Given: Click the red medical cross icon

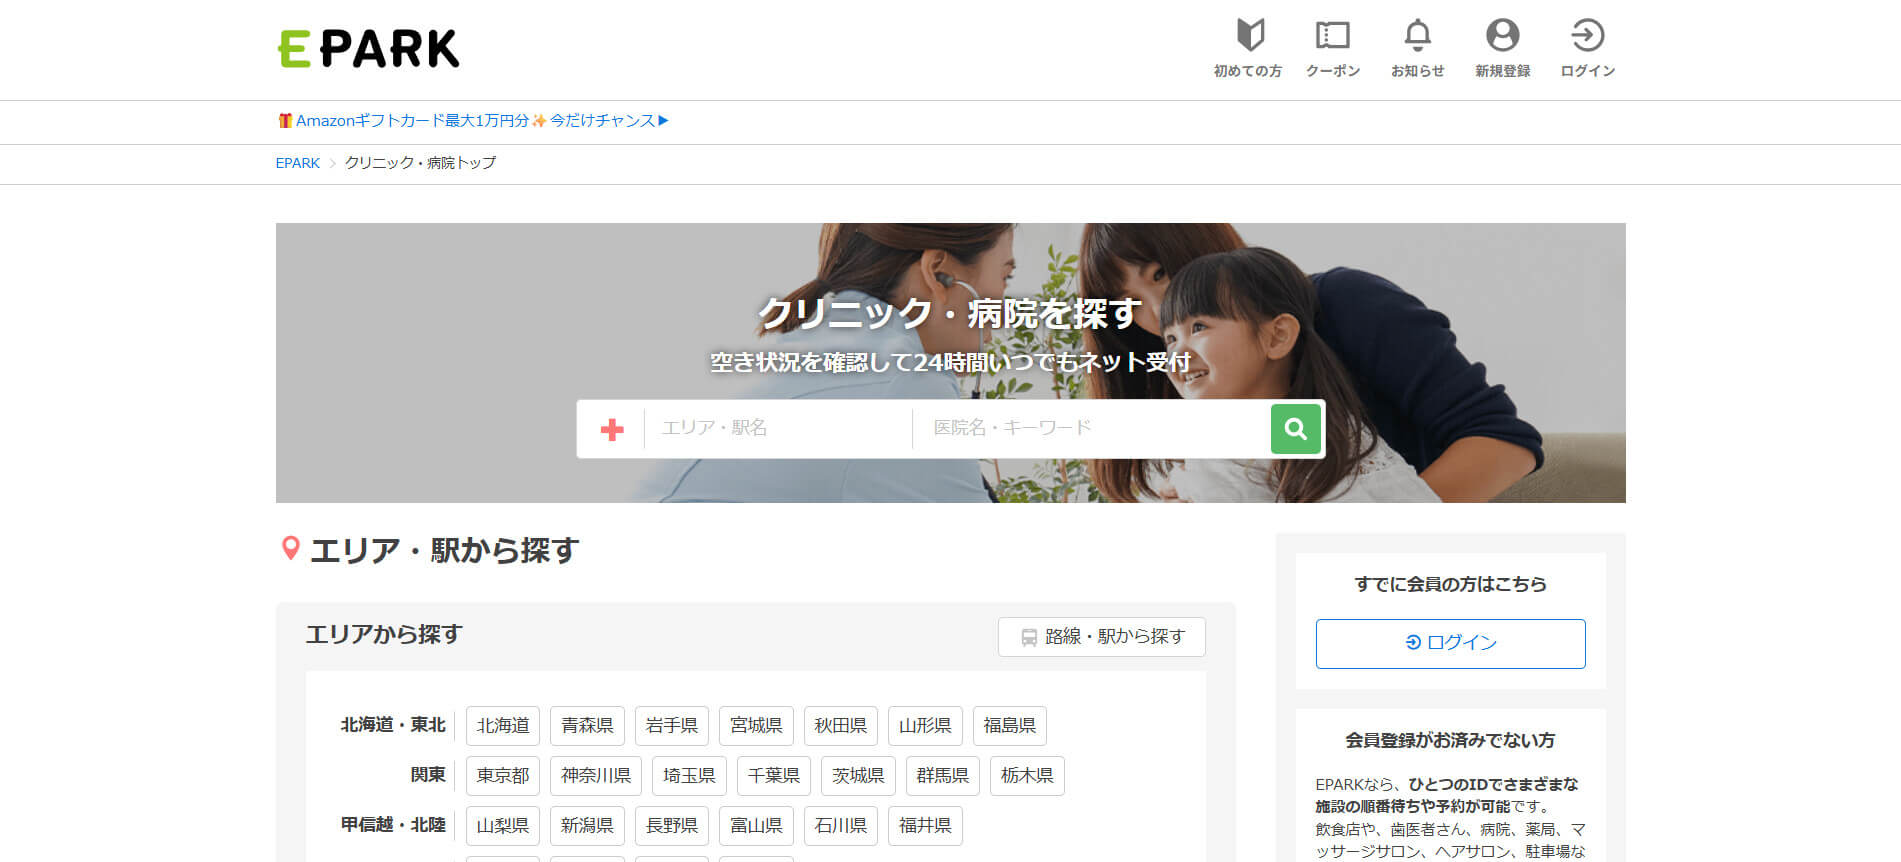Looking at the screenshot, I should click(x=612, y=429).
